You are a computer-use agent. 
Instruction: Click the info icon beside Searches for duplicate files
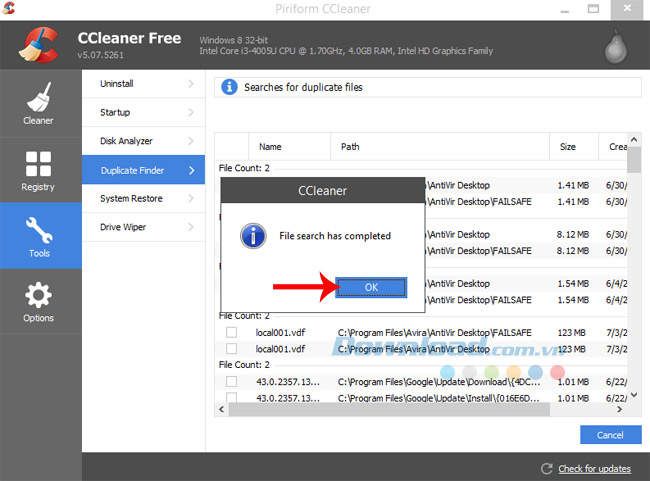pos(229,87)
